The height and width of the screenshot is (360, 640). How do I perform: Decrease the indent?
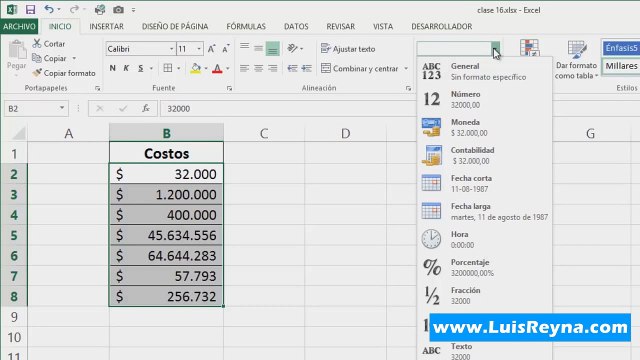click(292, 68)
